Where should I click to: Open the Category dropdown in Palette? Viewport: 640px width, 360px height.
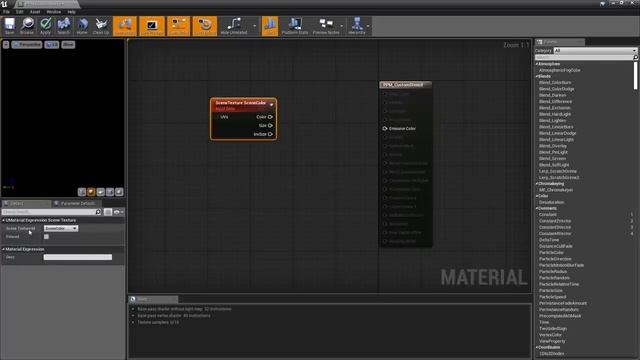pyautogui.click(x=595, y=51)
